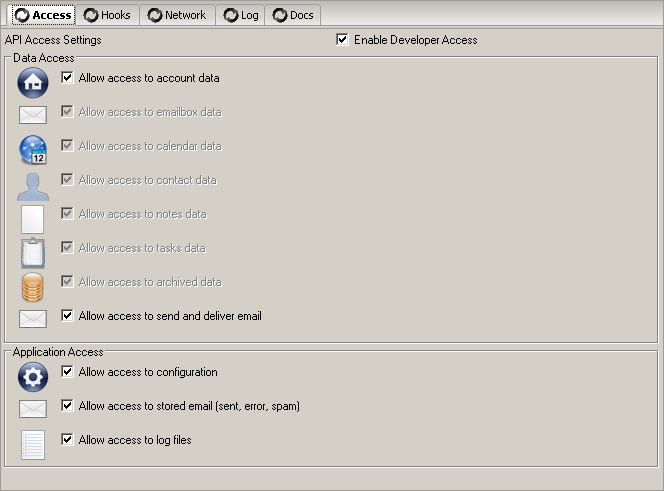This screenshot has width=664, height=491.
Task: Uncheck Allow access to account data
Action: tap(67, 78)
